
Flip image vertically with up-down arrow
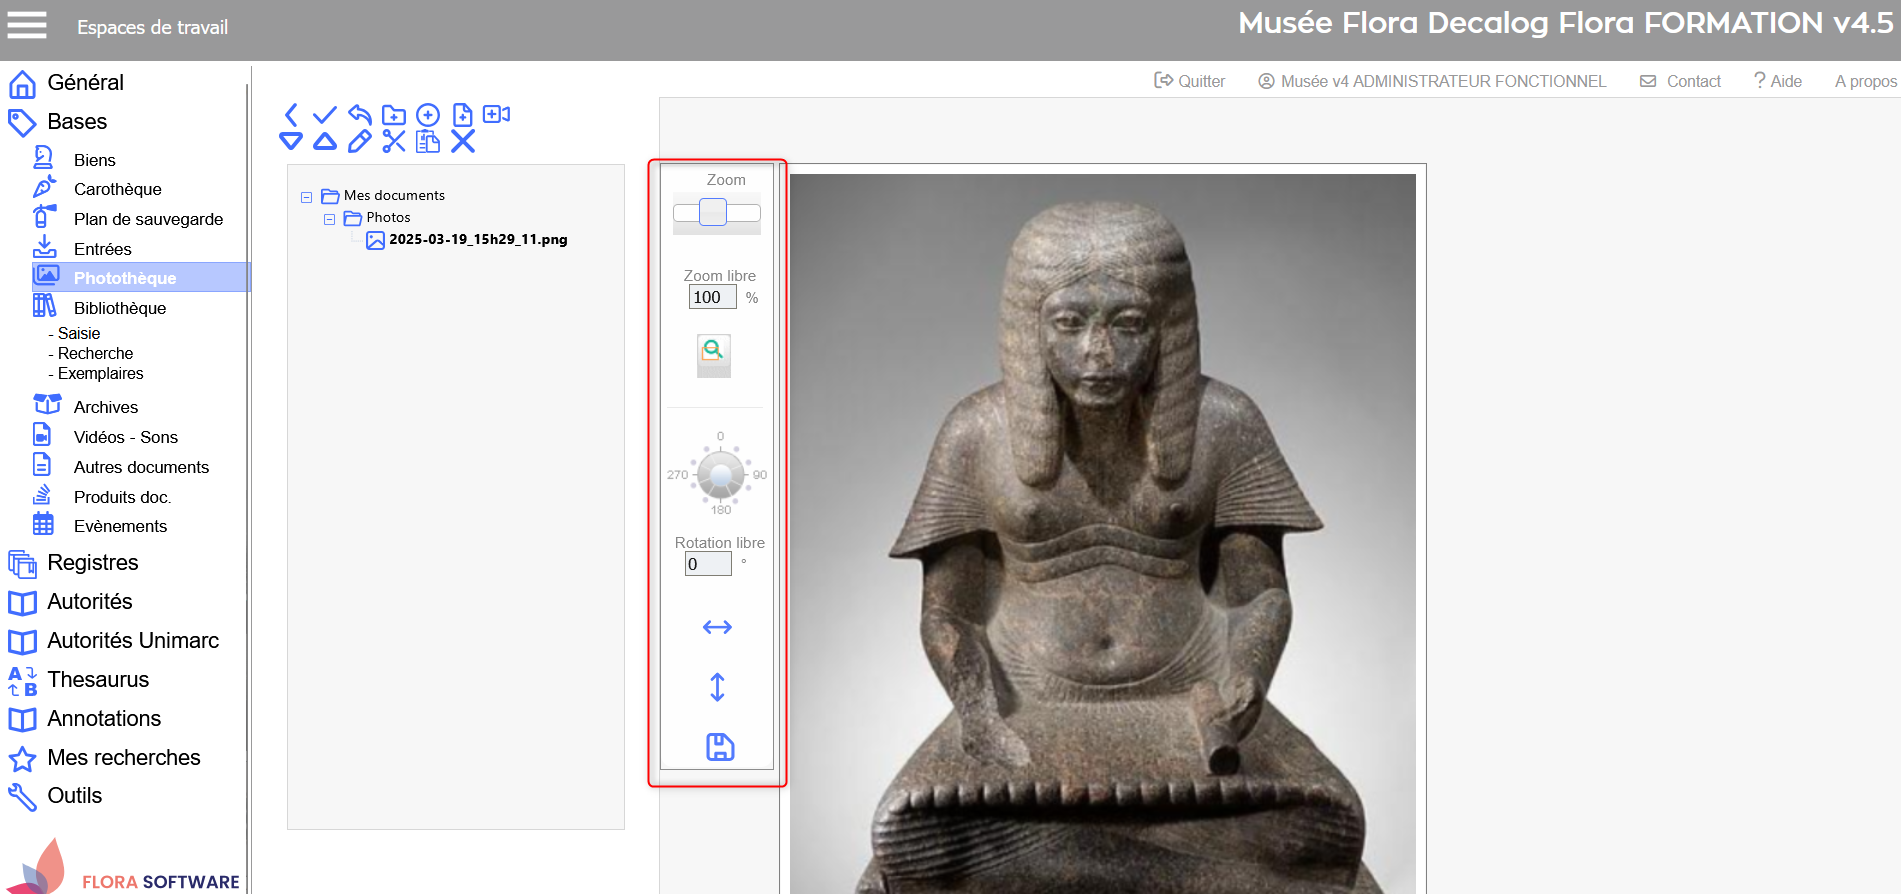pos(717,687)
